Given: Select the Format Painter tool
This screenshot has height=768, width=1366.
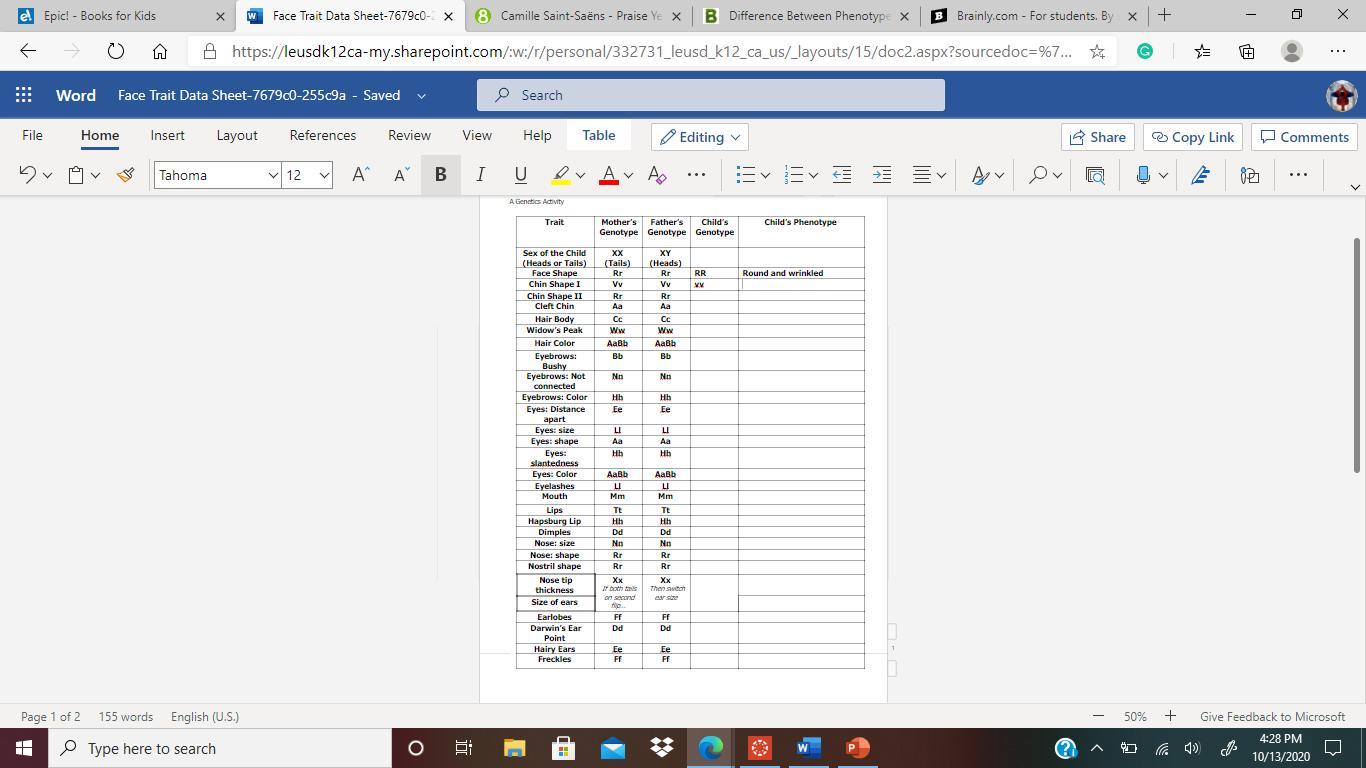Looking at the screenshot, I should click(124, 174).
